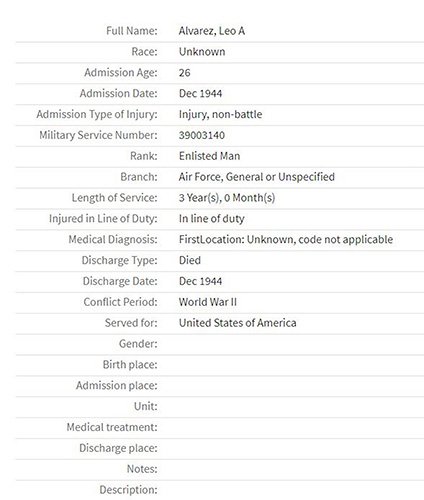Viewport: 424px width, 500px height.
Task: Click the Discharge Type value Died
Action: [190, 260]
